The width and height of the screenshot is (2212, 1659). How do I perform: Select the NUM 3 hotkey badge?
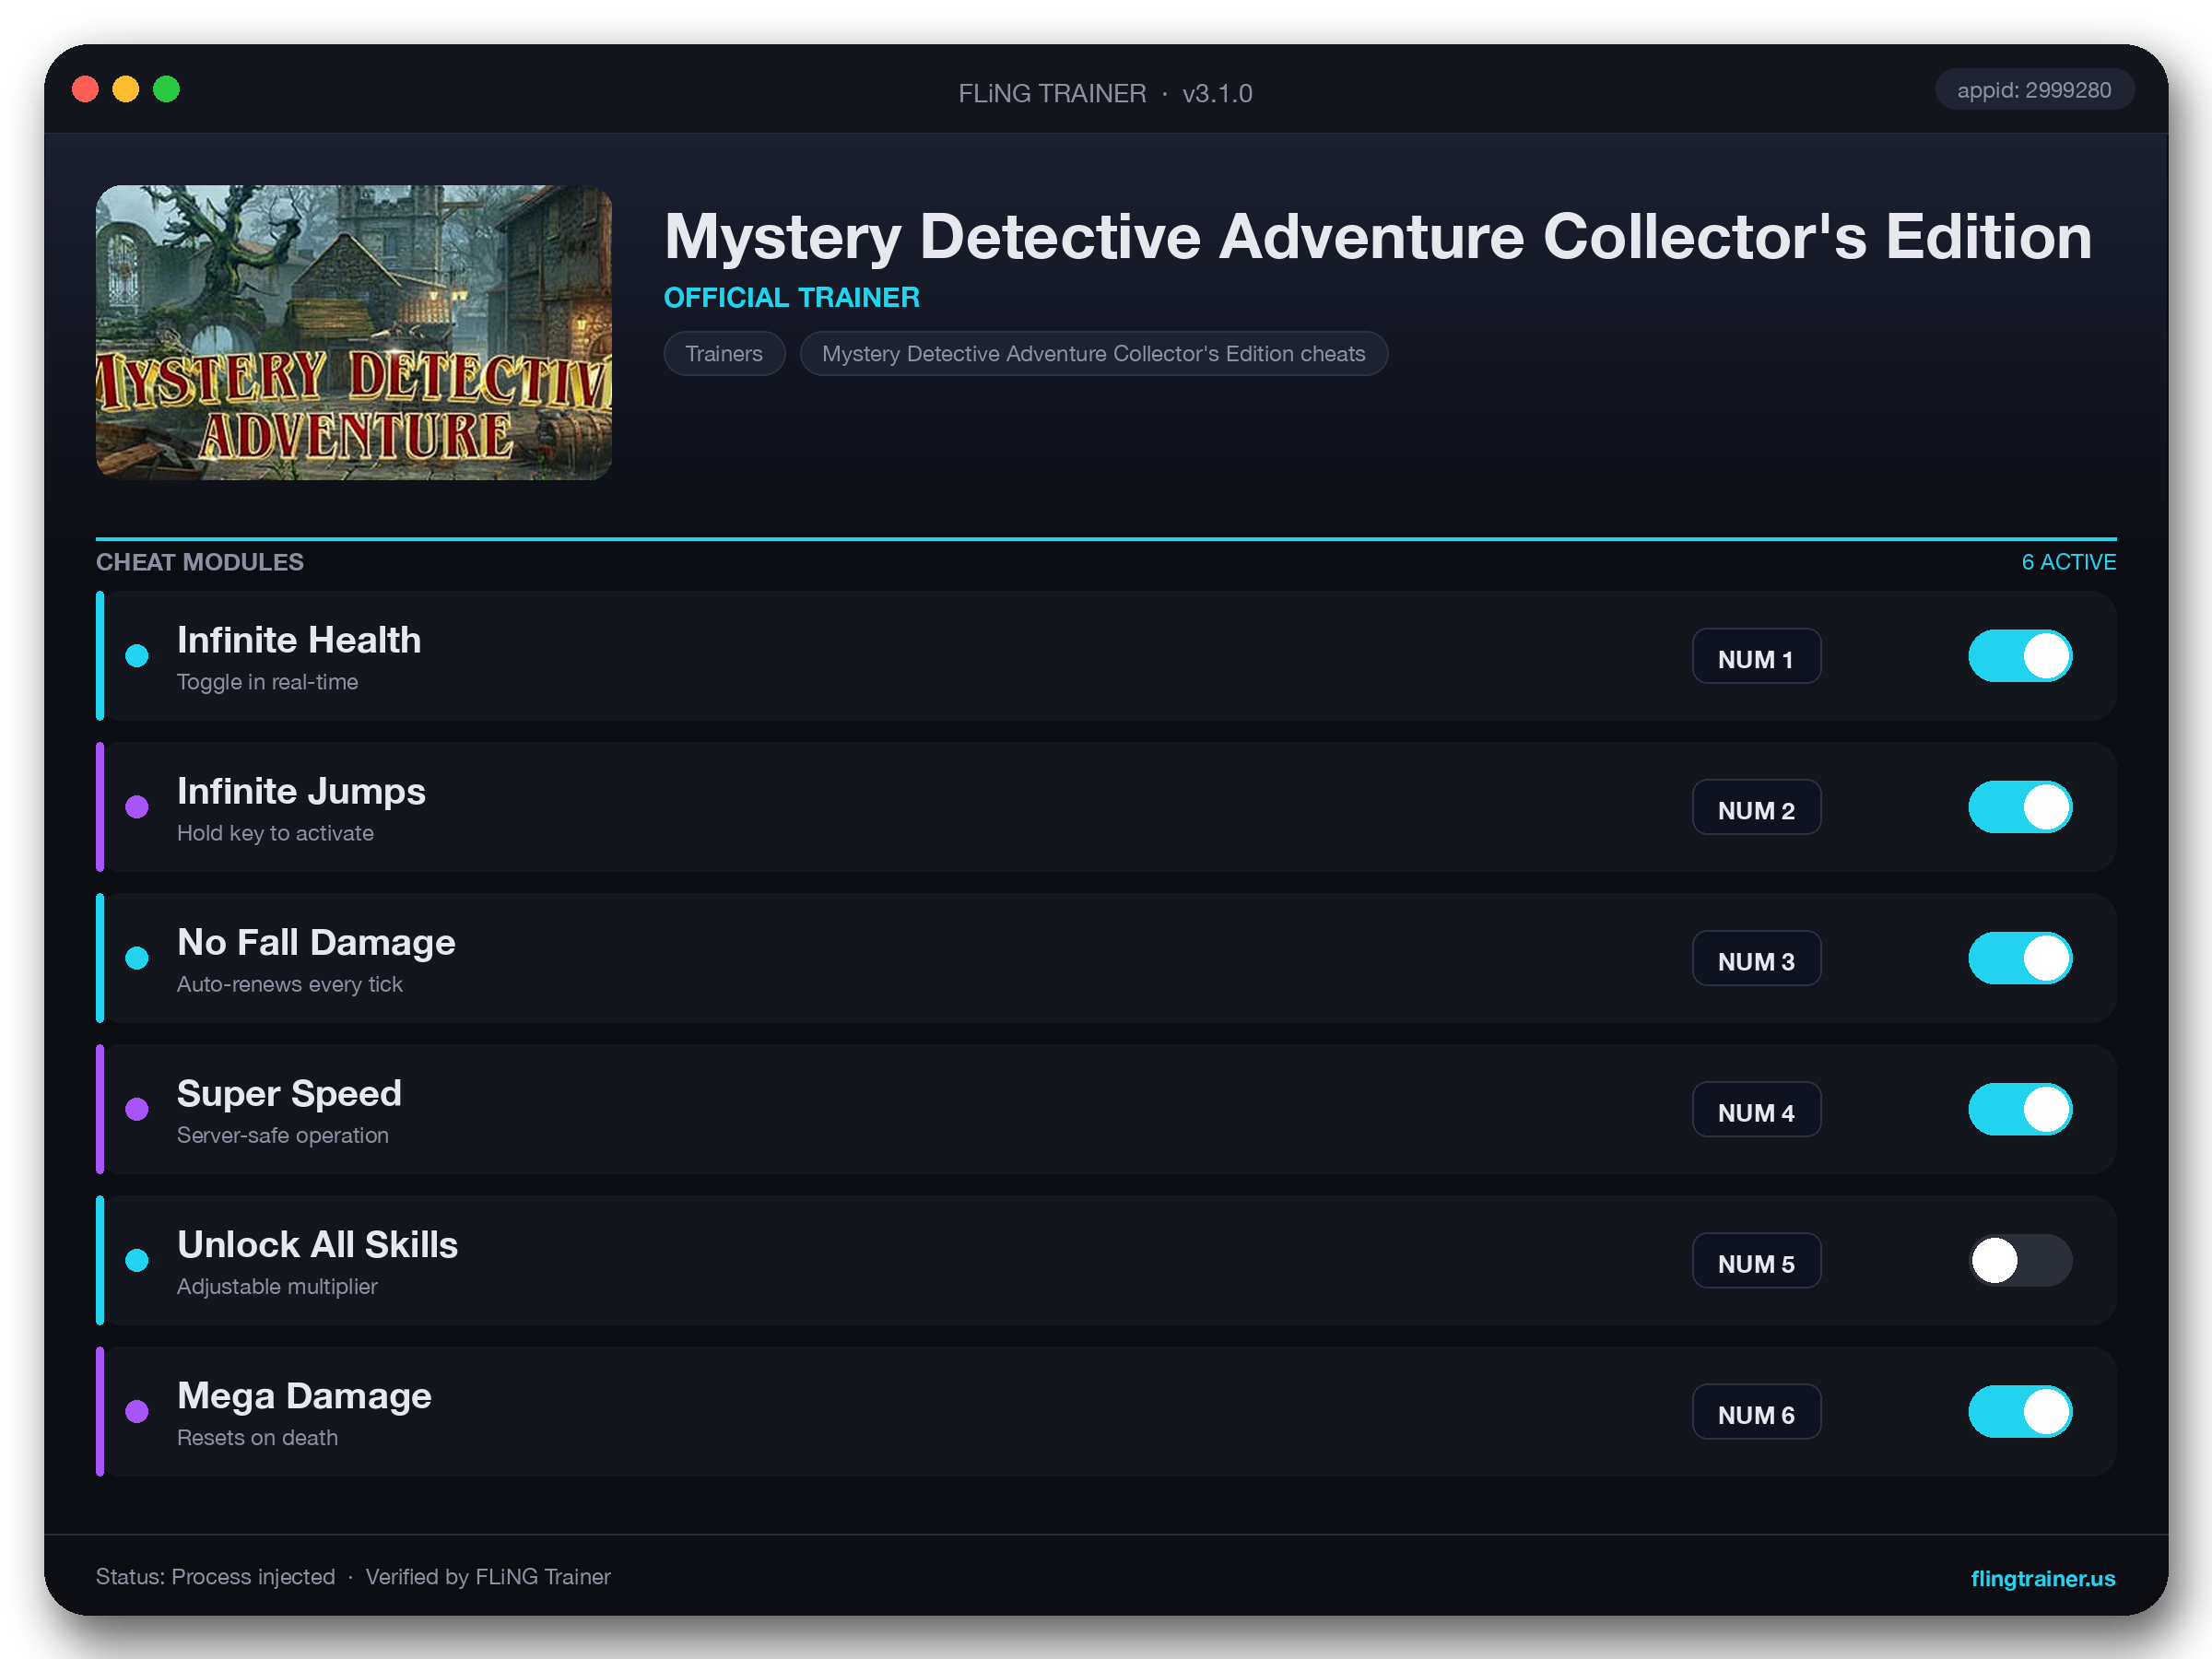tap(1756, 958)
